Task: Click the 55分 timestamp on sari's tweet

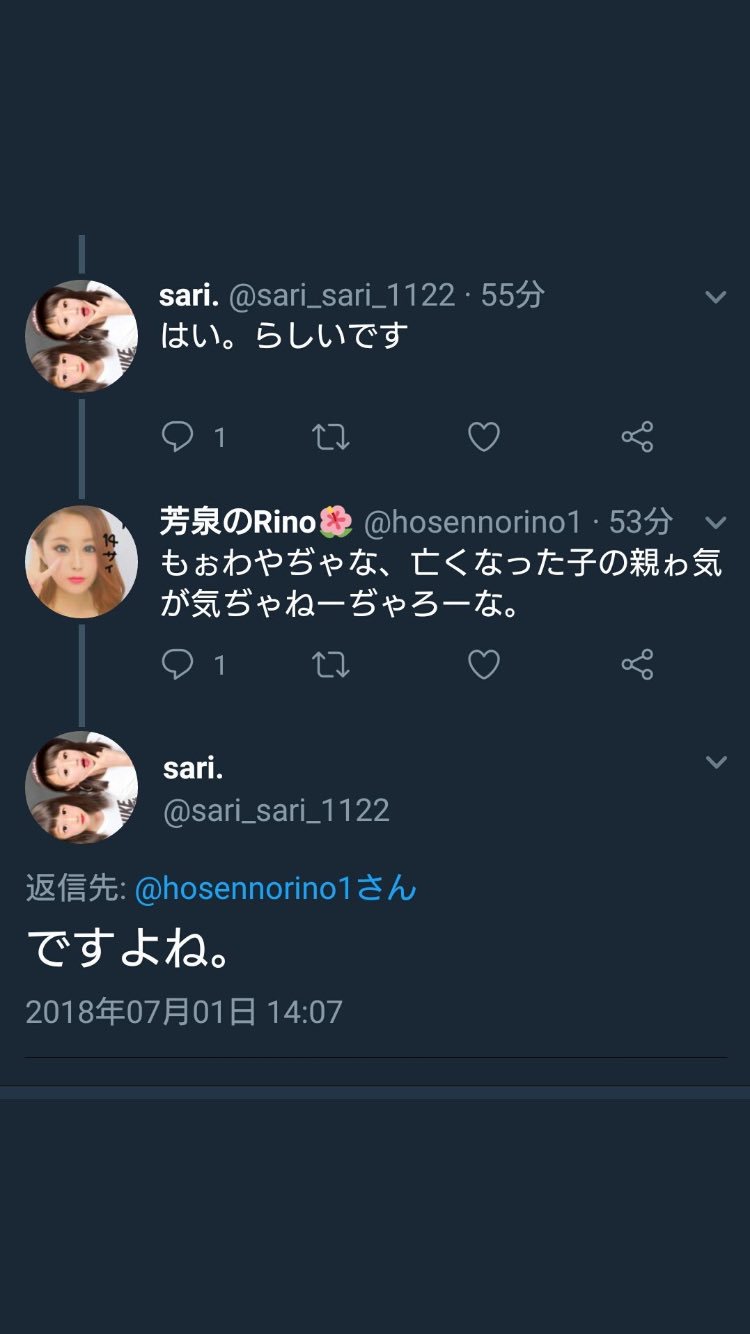Action: [x=513, y=295]
